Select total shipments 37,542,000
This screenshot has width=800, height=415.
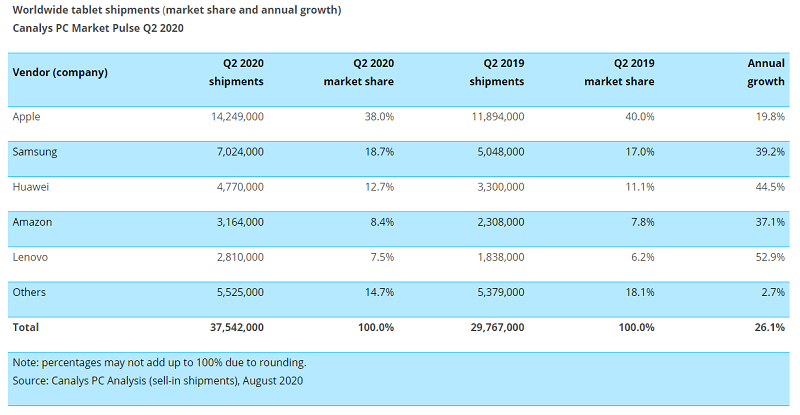coord(237,328)
